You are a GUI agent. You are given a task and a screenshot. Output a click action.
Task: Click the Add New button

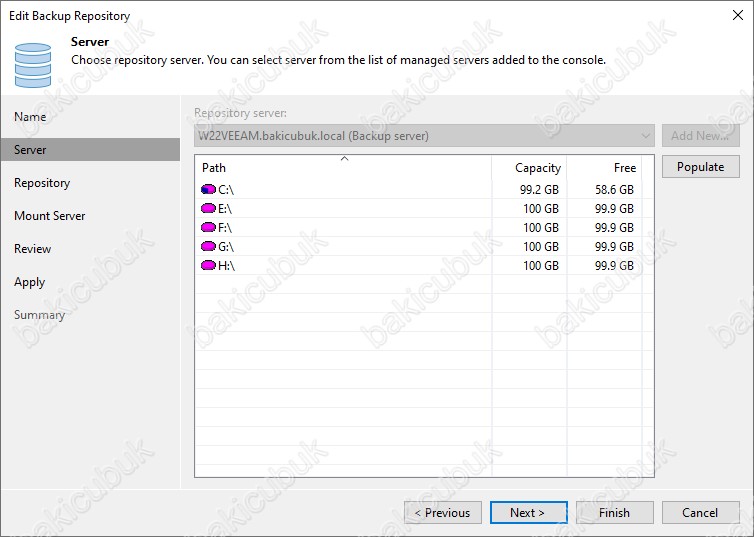click(x=700, y=136)
